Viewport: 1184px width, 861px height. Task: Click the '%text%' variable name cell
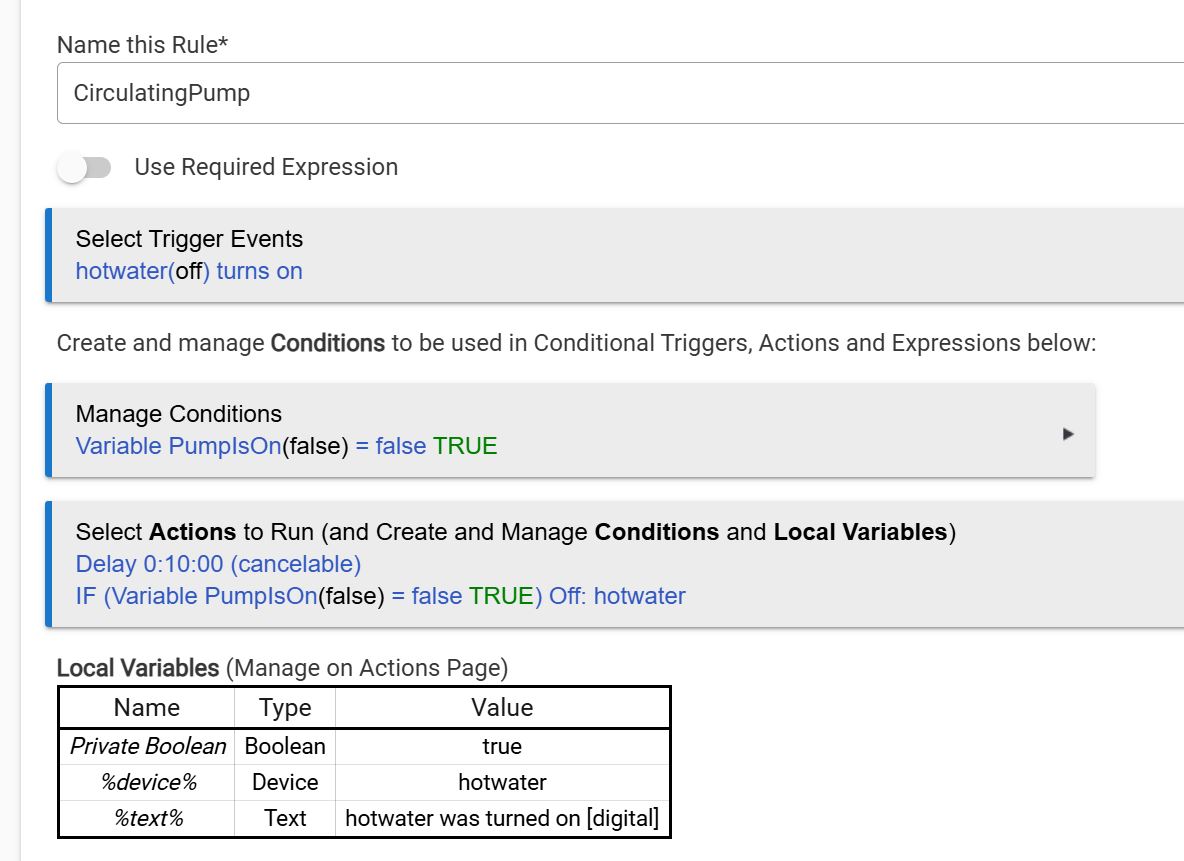tap(147, 819)
